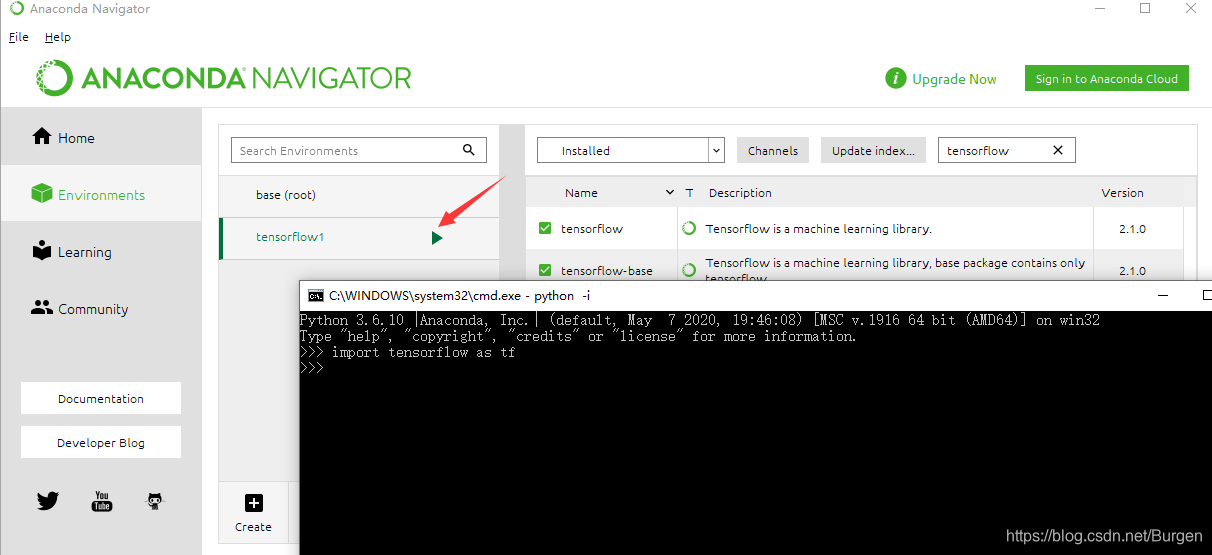The height and width of the screenshot is (555, 1212).
Task: Open the Home section icon
Action: [42, 137]
